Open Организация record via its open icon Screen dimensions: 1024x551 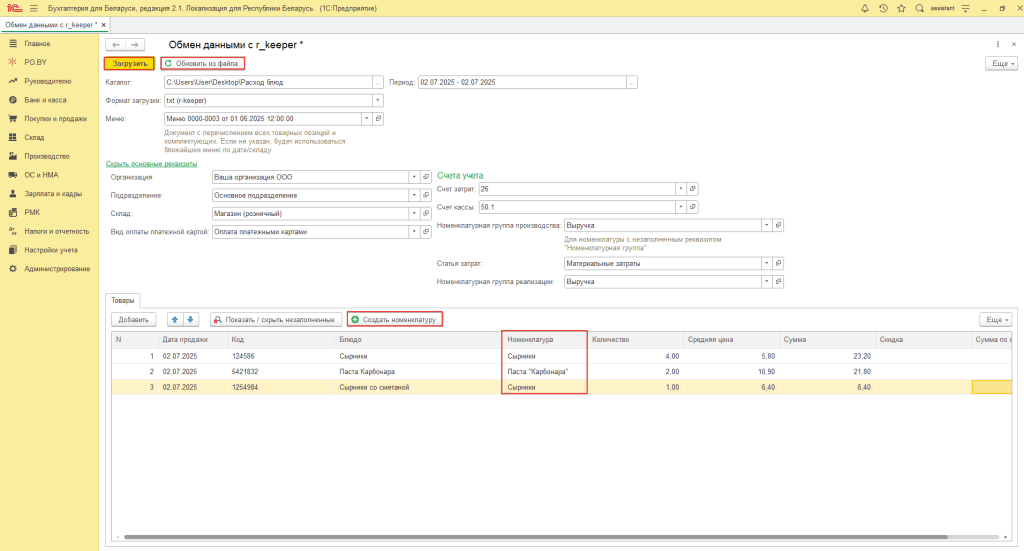[x=426, y=177]
